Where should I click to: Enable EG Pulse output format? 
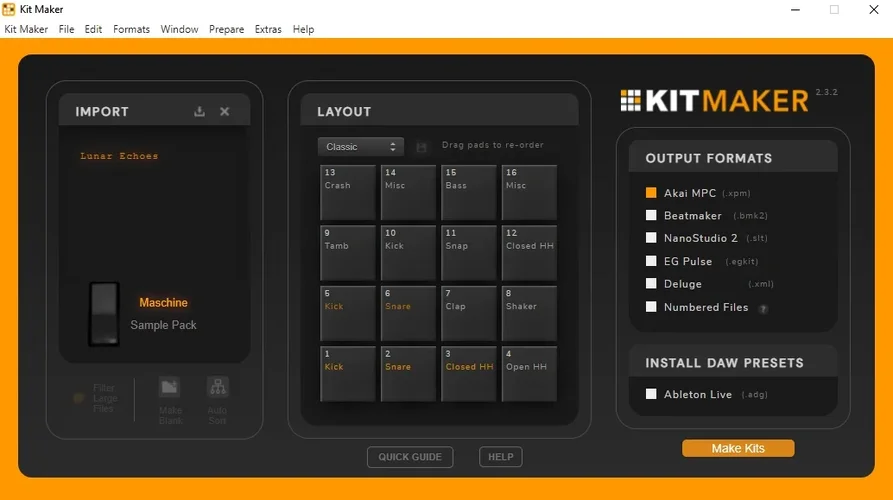pyautogui.click(x=651, y=261)
